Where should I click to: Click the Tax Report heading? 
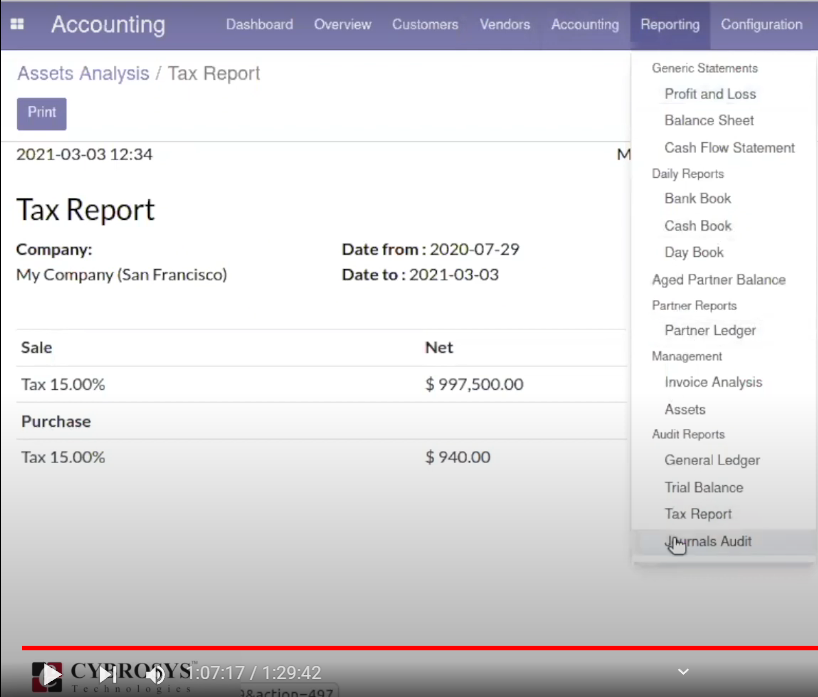pyautogui.click(x=86, y=210)
